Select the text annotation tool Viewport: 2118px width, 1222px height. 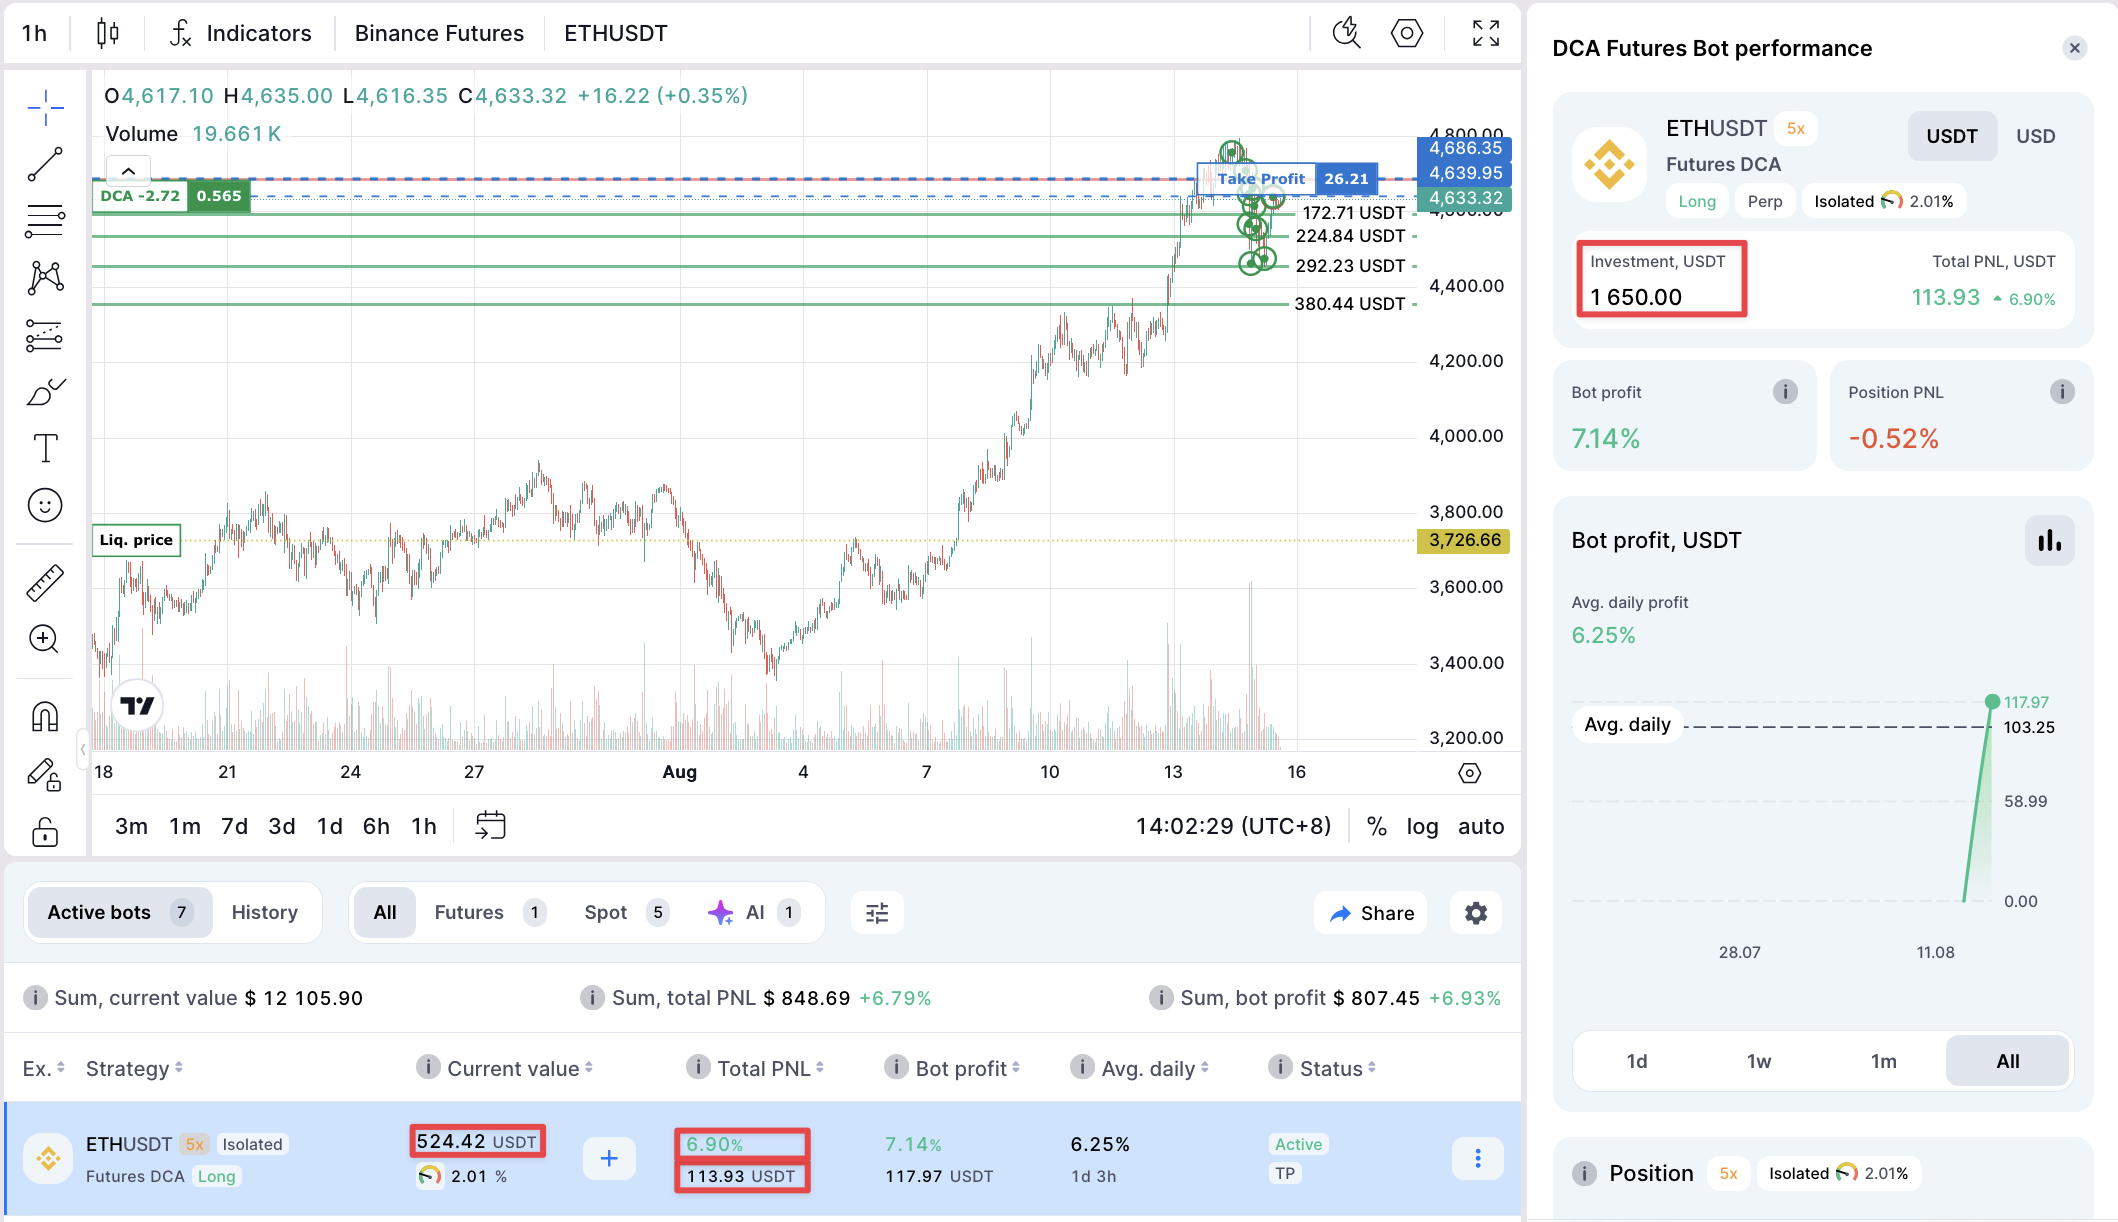(45, 448)
